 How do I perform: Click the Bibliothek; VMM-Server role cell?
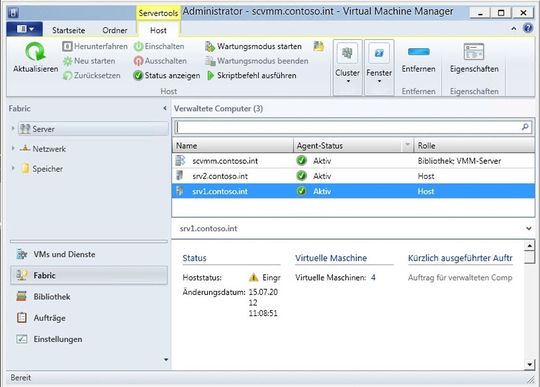click(459, 161)
